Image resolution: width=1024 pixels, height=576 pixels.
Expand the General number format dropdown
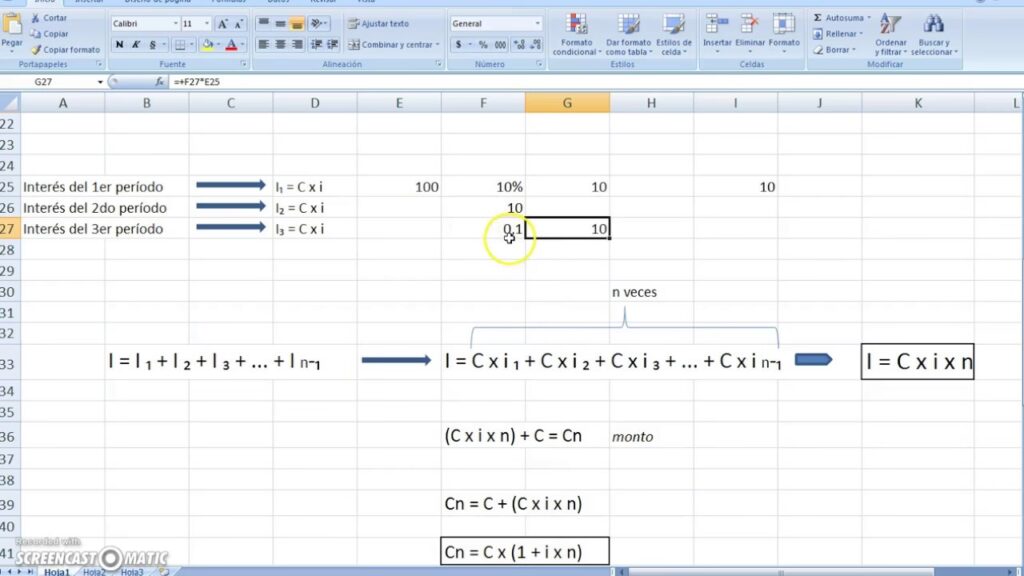[x=537, y=23]
